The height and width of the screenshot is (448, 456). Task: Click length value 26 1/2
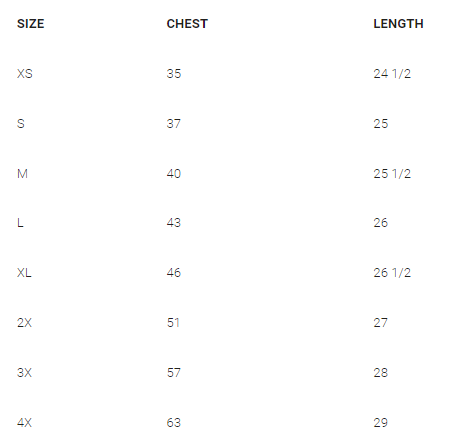coord(392,273)
